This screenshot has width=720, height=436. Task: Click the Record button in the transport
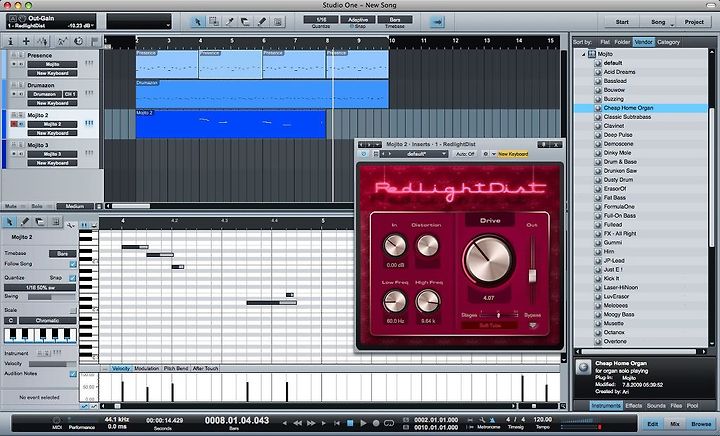click(376, 423)
